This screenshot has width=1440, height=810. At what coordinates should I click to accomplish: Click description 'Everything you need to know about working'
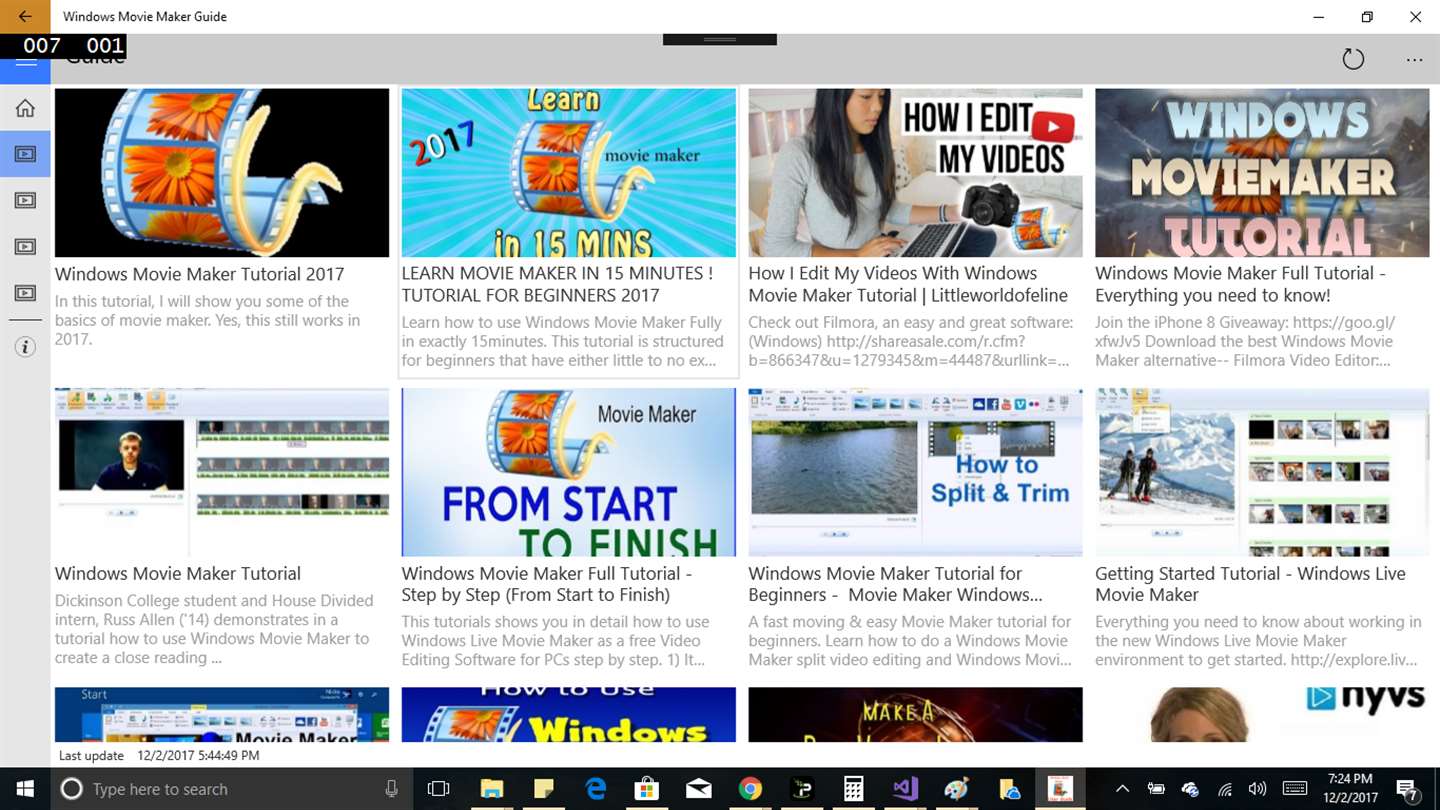1258,622
